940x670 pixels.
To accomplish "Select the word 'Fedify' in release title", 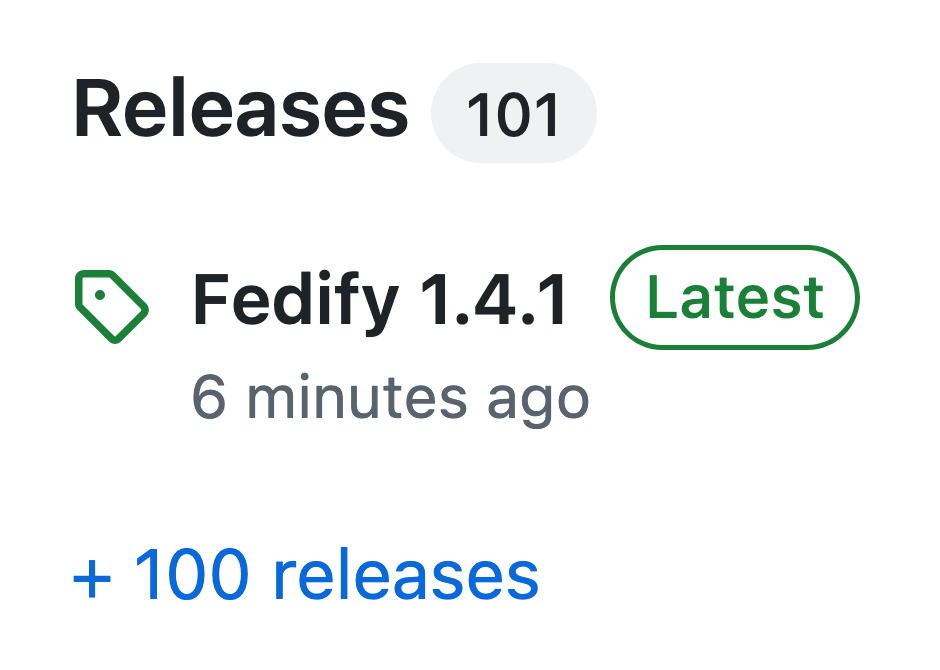I will pos(296,299).
